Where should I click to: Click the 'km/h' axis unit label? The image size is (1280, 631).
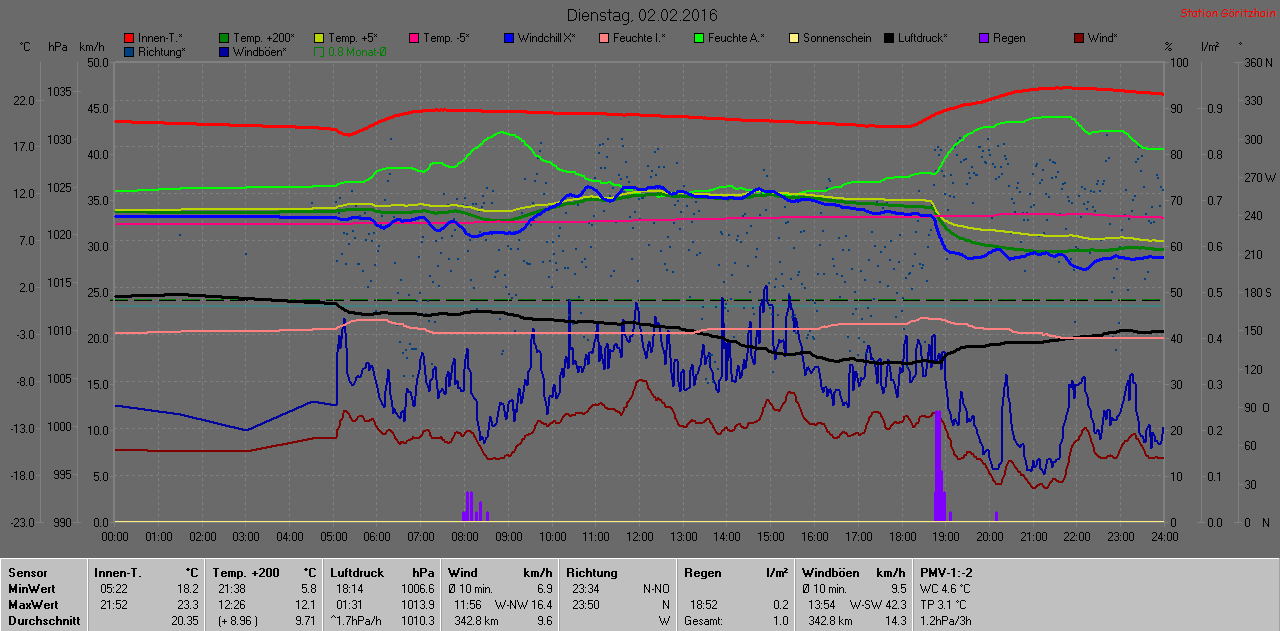pyautogui.click(x=91, y=47)
